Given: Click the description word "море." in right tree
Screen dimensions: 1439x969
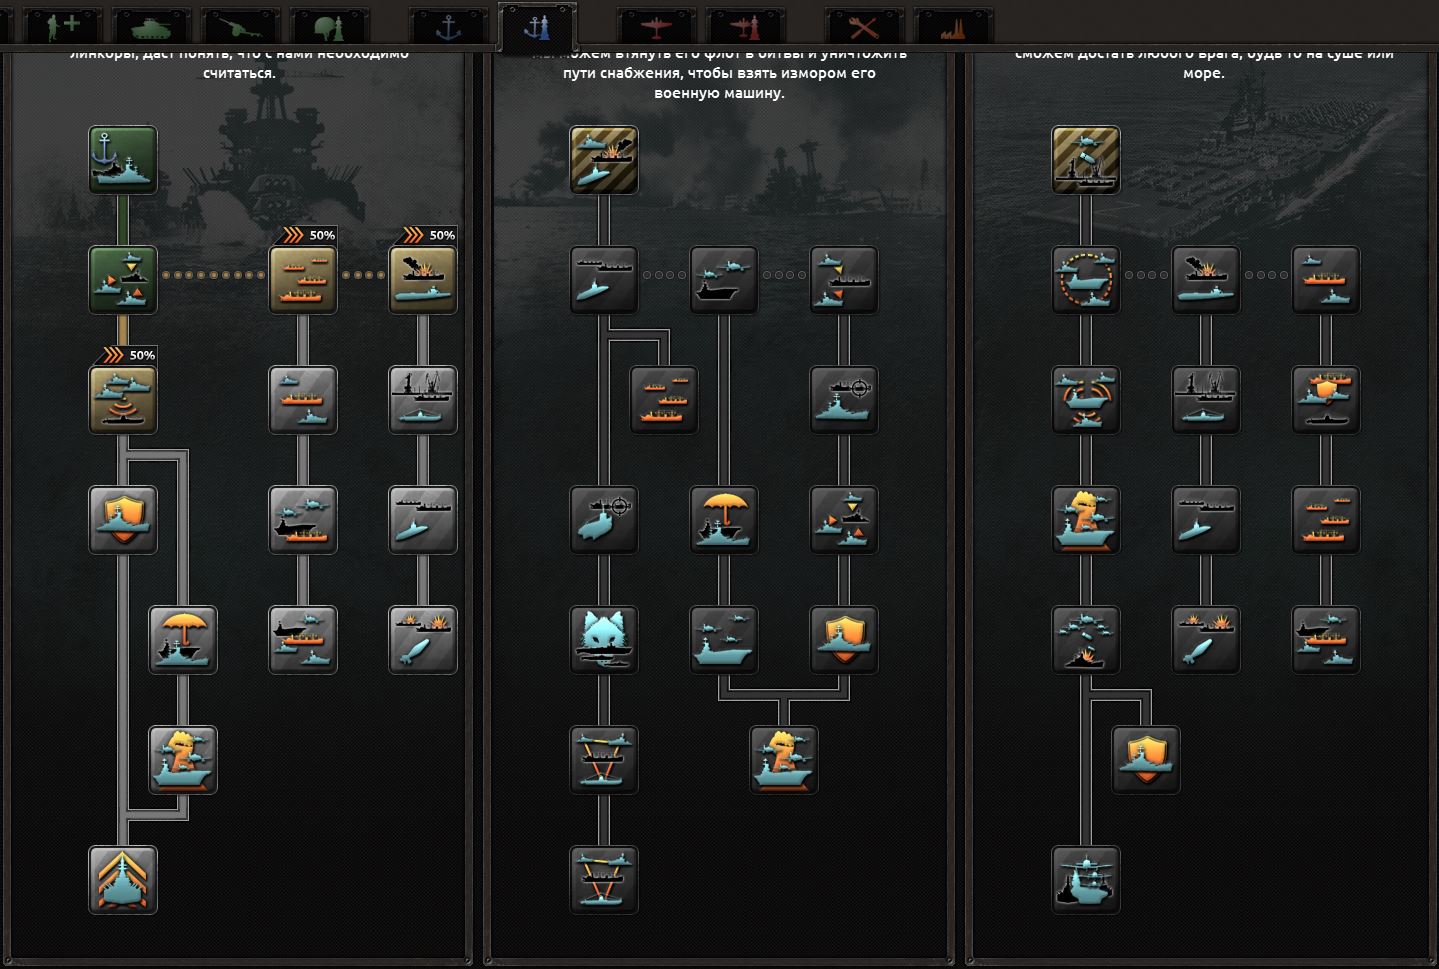Looking at the screenshot, I should (x=1204, y=73).
